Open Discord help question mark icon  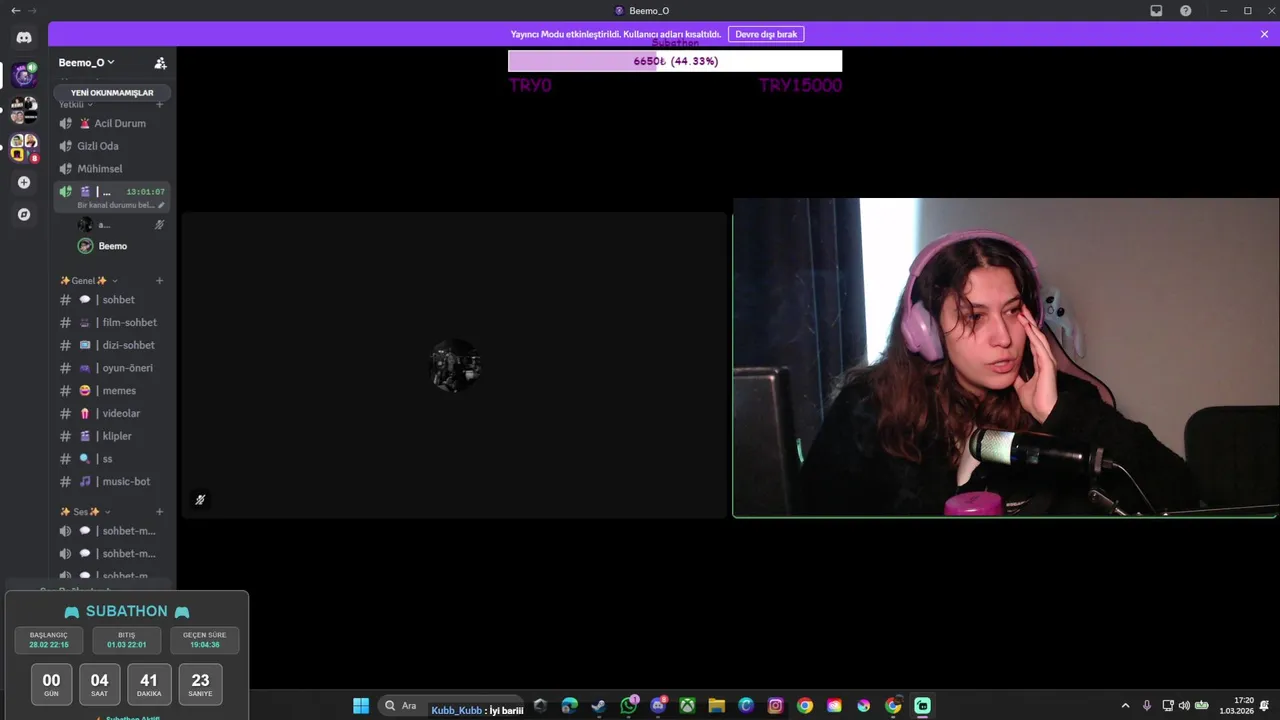tap(1185, 11)
